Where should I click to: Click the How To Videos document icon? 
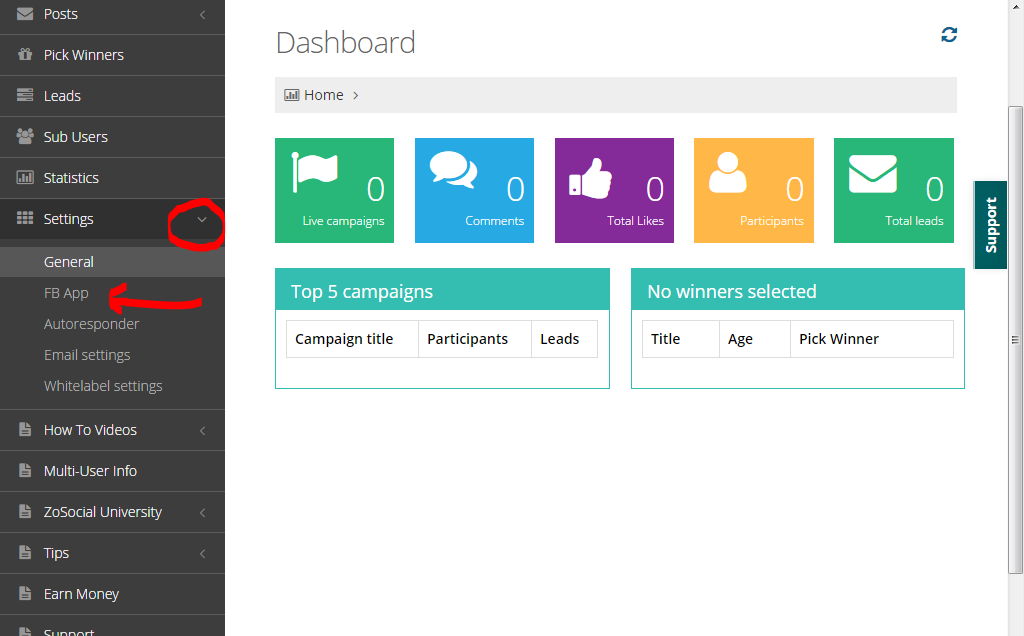click(x=25, y=430)
